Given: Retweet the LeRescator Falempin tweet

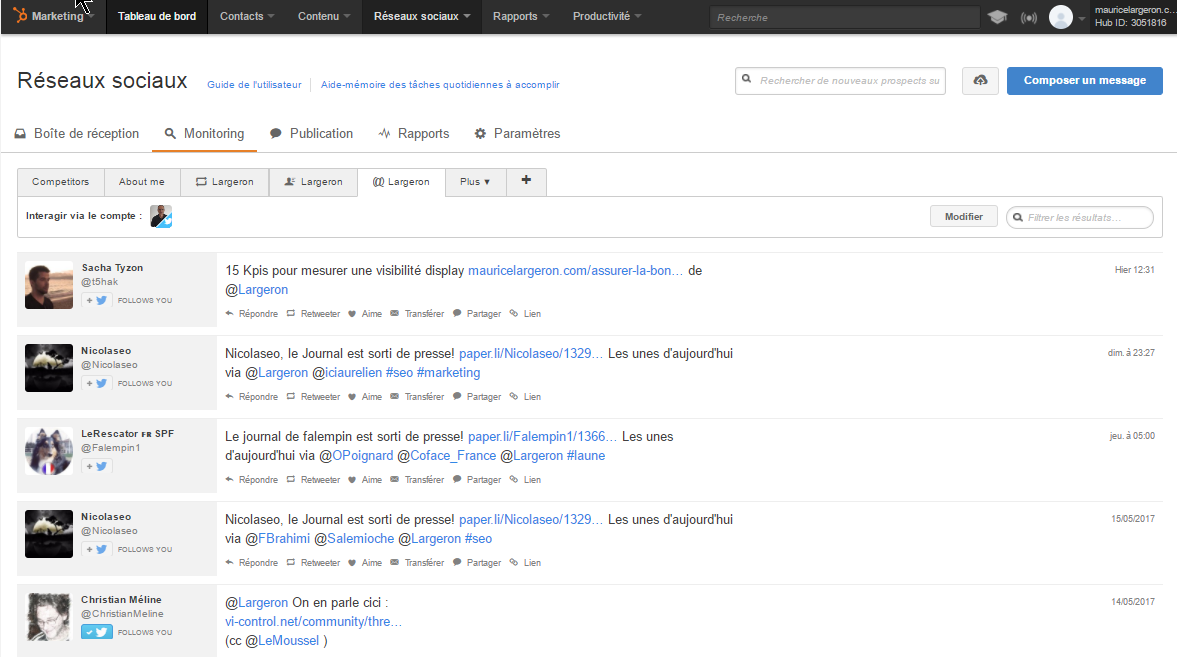Looking at the screenshot, I should tap(313, 480).
